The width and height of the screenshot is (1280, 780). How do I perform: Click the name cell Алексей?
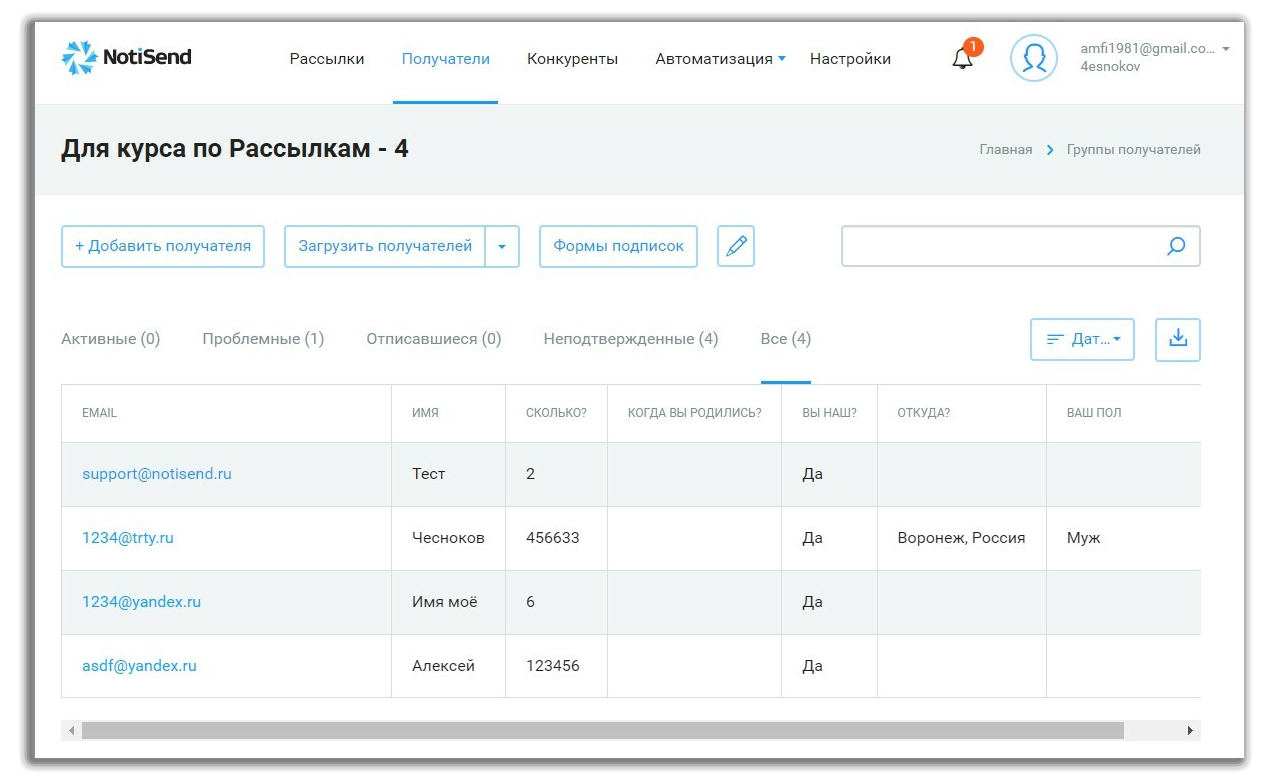tap(443, 666)
